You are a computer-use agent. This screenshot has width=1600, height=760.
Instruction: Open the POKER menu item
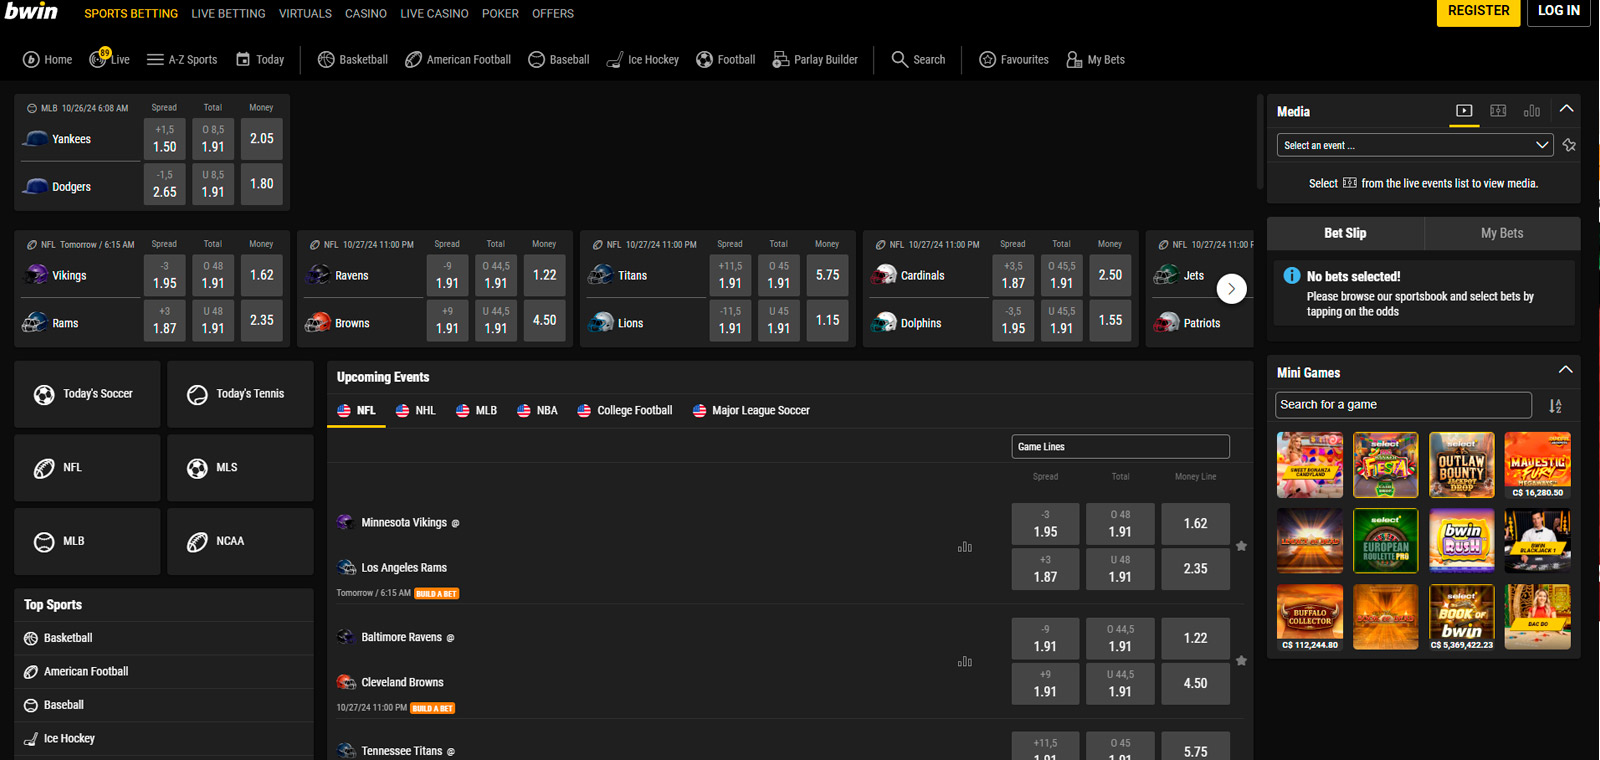click(500, 14)
